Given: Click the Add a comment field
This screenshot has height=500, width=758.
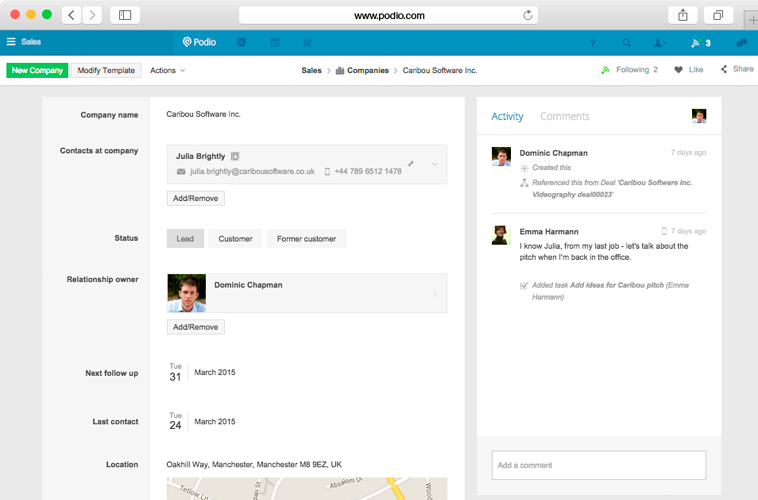Looking at the screenshot, I should click(598, 465).
